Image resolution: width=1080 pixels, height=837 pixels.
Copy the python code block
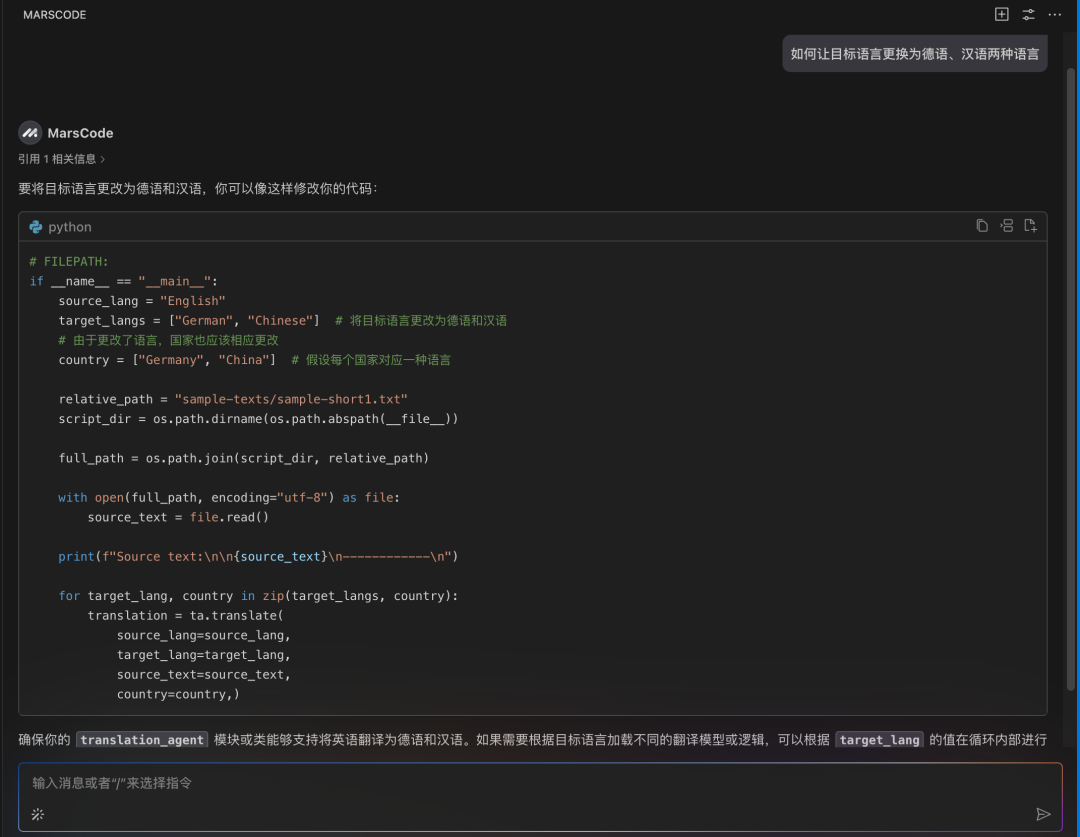click(982, 226)
